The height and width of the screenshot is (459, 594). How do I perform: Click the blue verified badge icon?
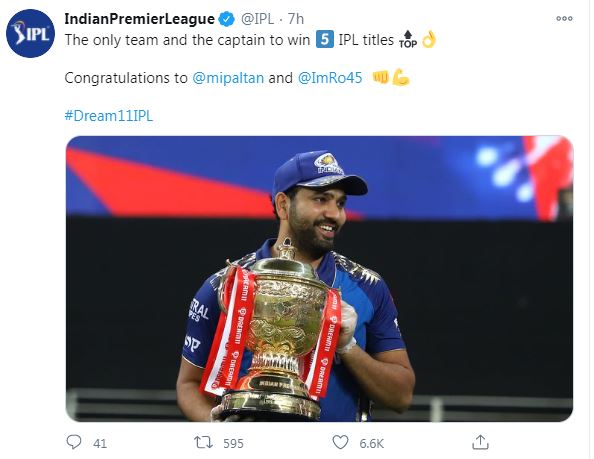pos(227,19)
